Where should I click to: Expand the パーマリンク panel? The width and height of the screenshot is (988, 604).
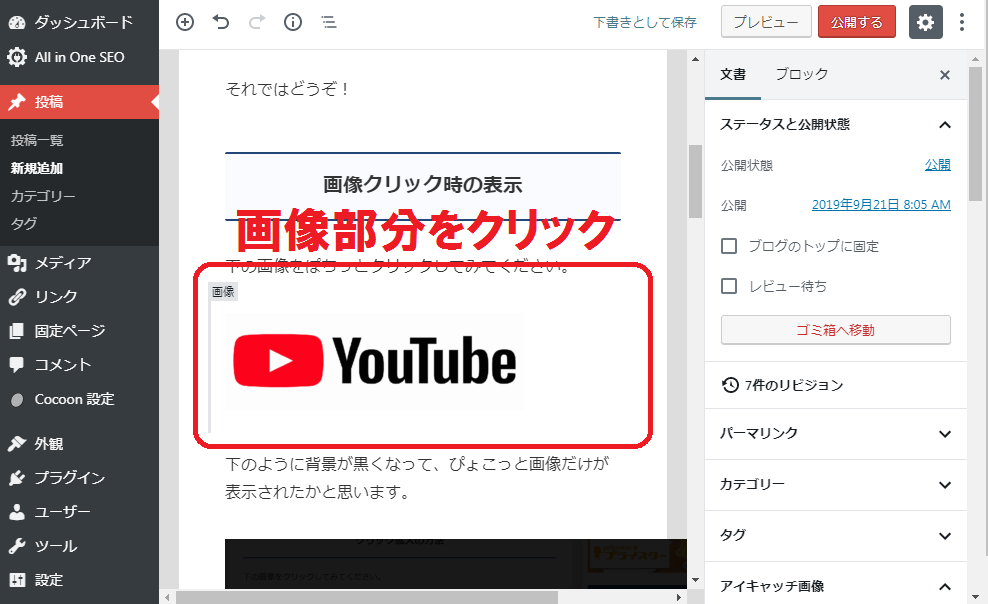pos(836,434)
